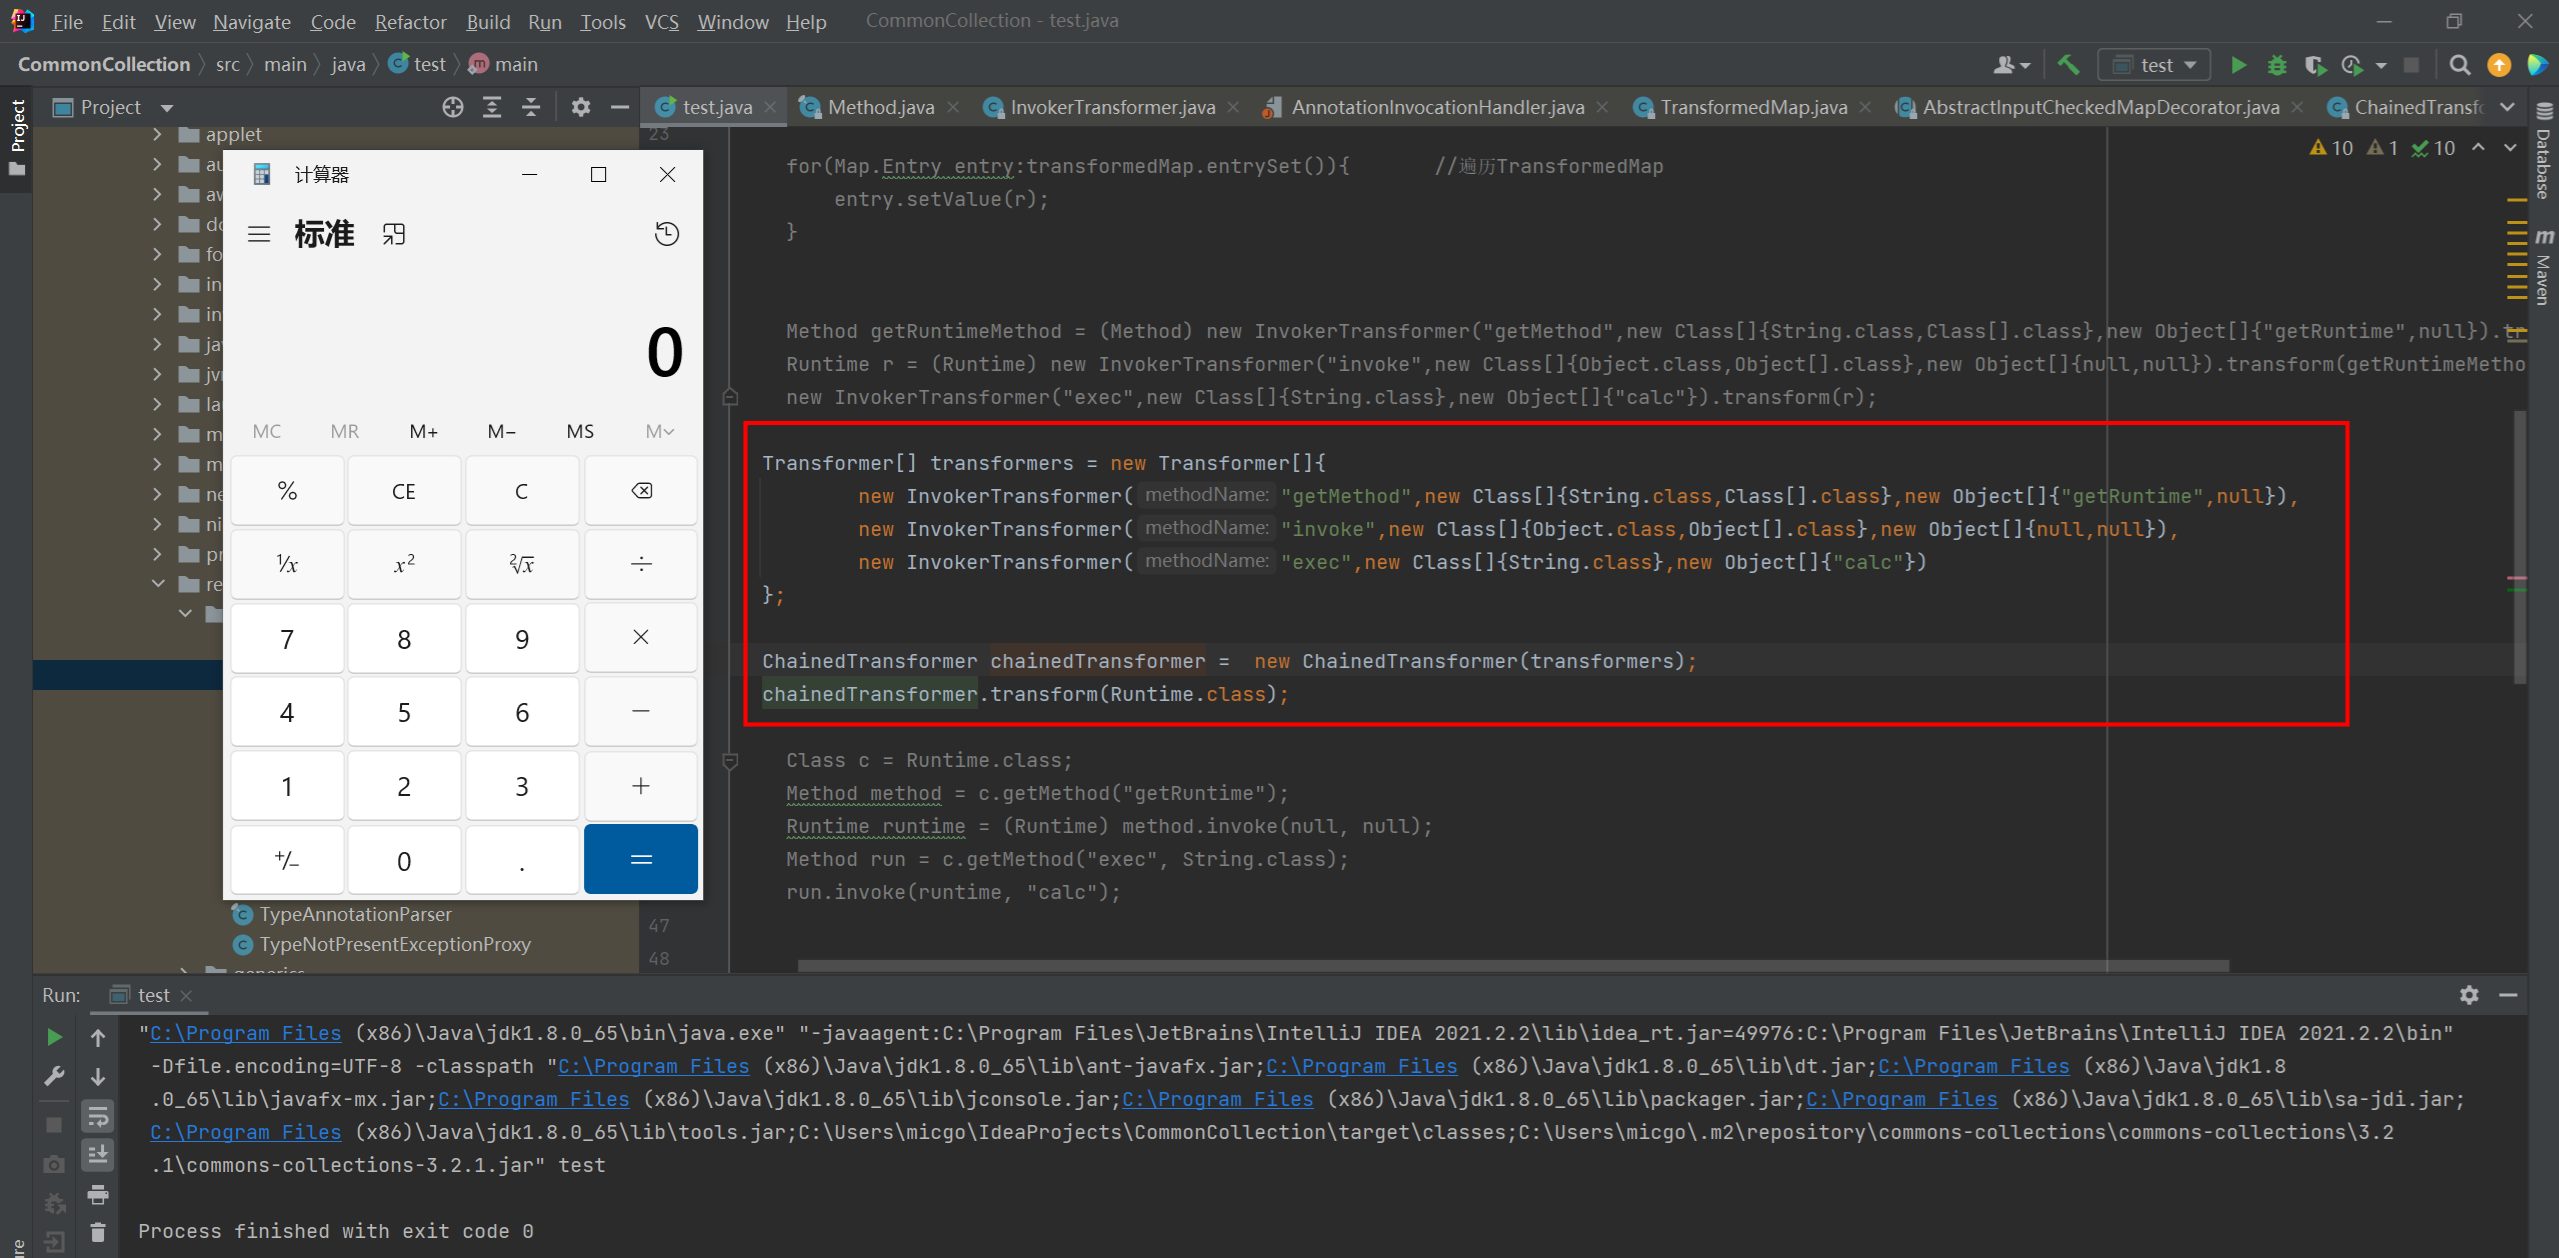Run with coverage from the shield icon
The image size is (2559, 1258).
click(2315, 65)
